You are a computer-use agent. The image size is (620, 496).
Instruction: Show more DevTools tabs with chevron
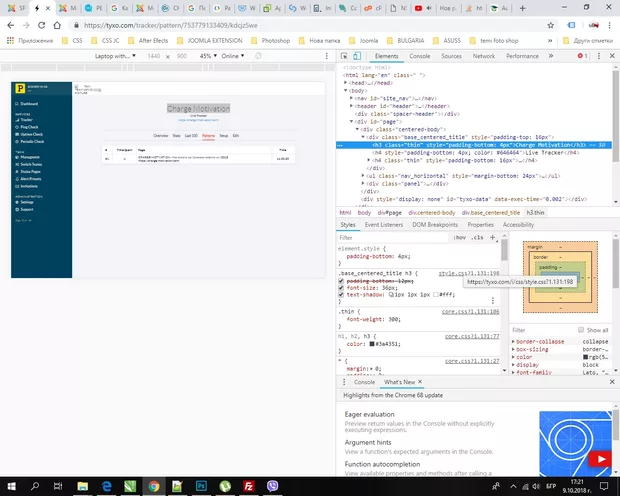[549, 56]
